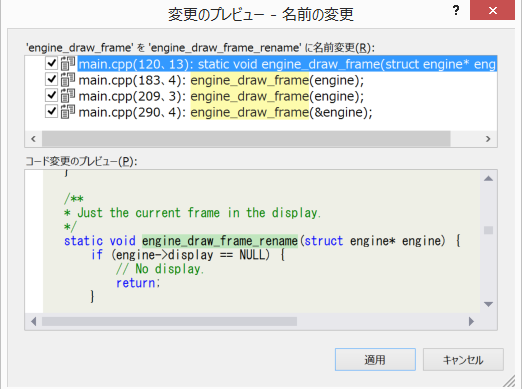
Task: Click the 'Just the current frame' comment line
Action: click(192, 213)
